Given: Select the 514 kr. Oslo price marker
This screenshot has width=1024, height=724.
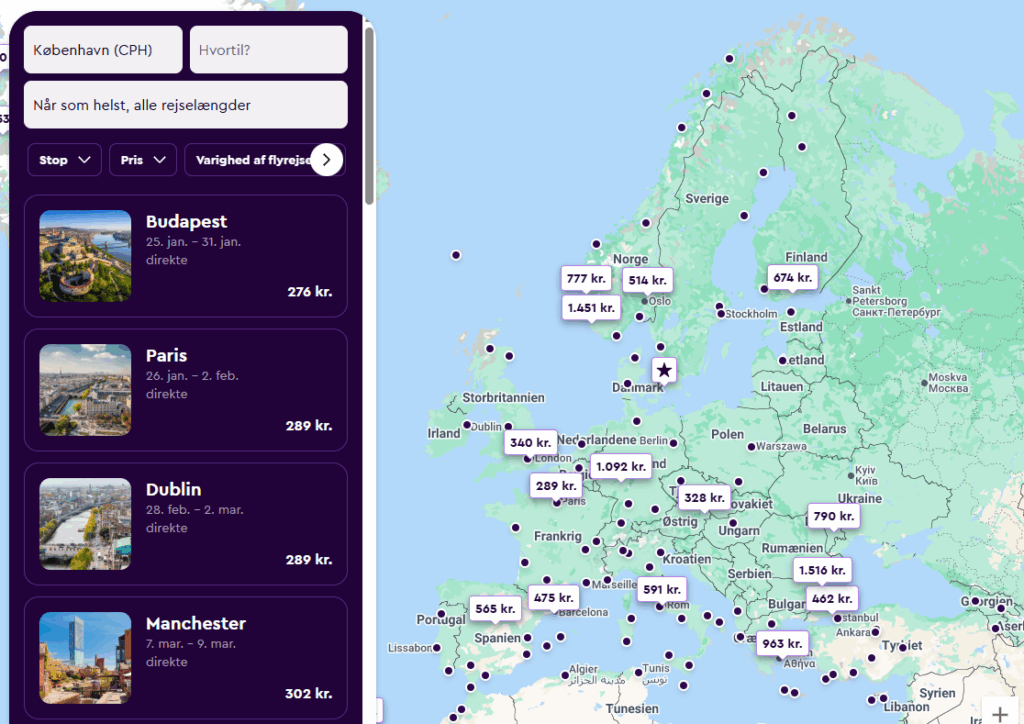Looking at the screenshot, I should [646, 280].
